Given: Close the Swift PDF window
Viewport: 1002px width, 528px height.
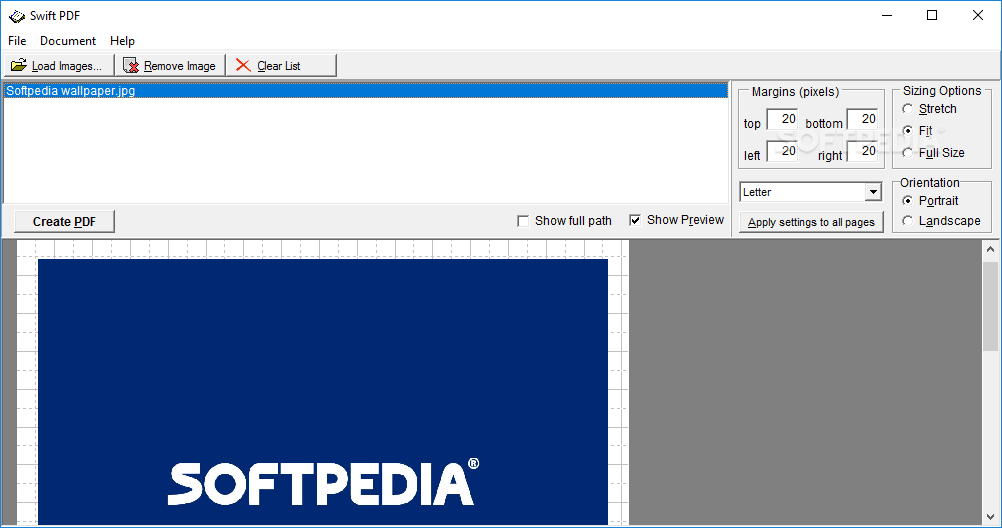Looking at the screenshot, I should coord(978,15).
